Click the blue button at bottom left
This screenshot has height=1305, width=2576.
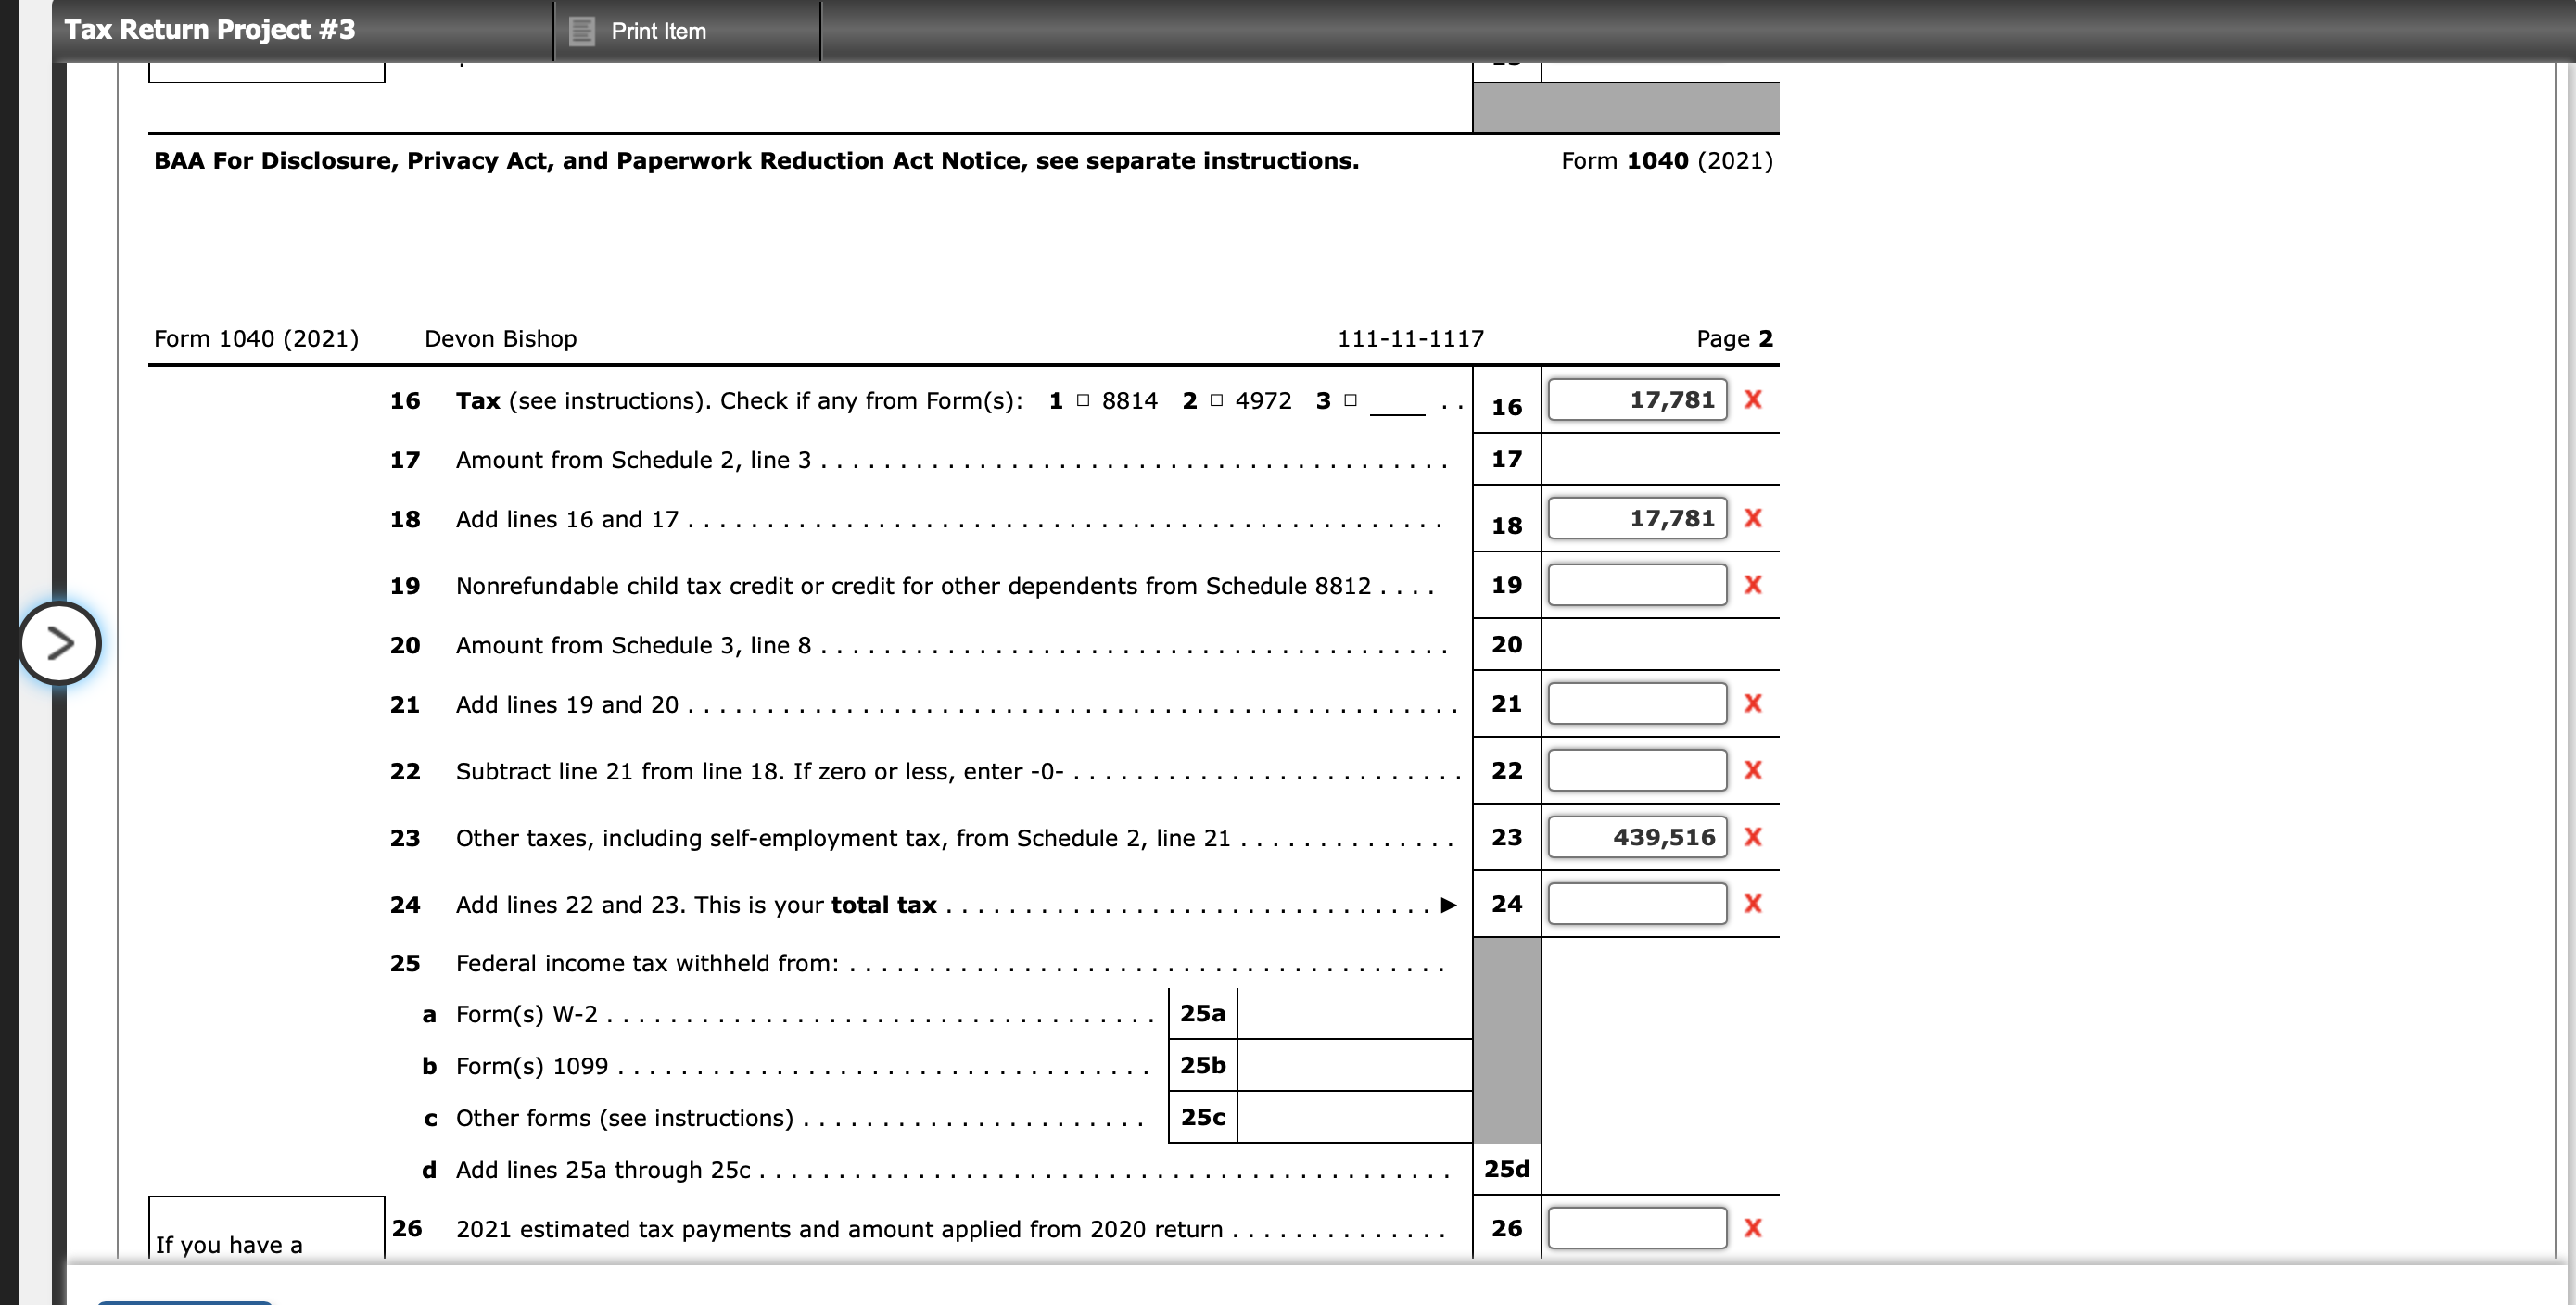[x=185, y=1300]
